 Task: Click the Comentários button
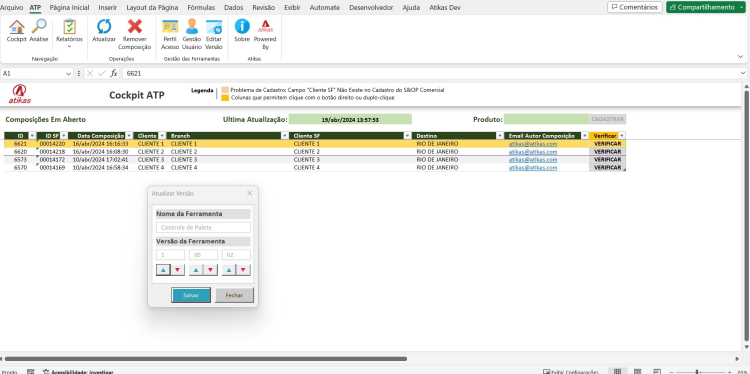point(635,7)
